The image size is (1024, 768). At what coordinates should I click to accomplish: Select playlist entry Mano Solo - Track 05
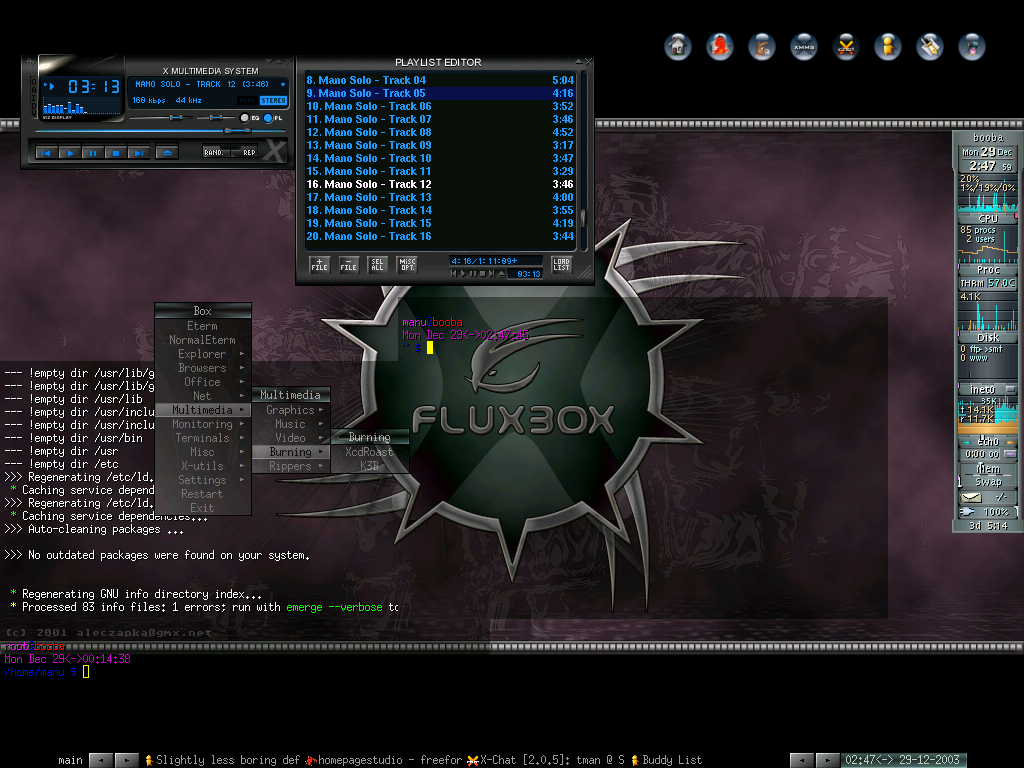click(440, 93)
